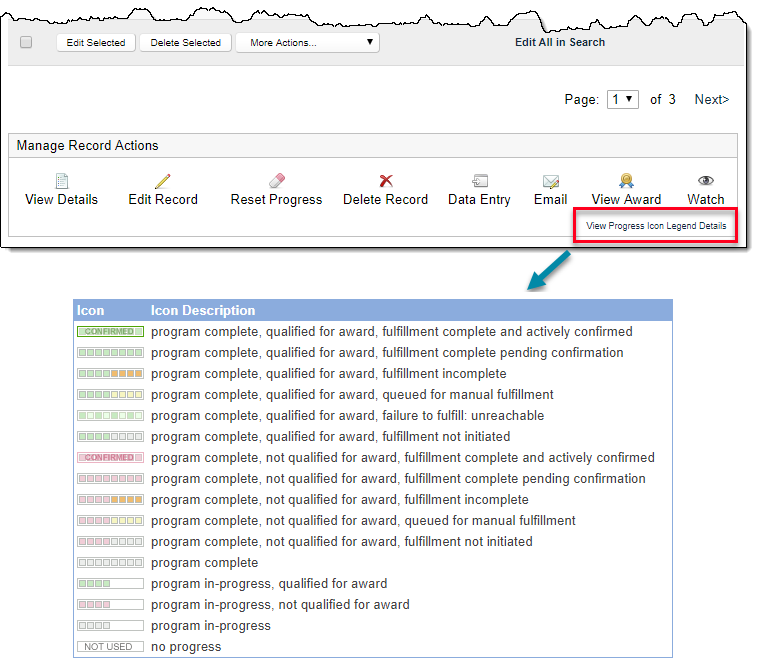
Task: Click the View Award label
Action: coord(626,199)
